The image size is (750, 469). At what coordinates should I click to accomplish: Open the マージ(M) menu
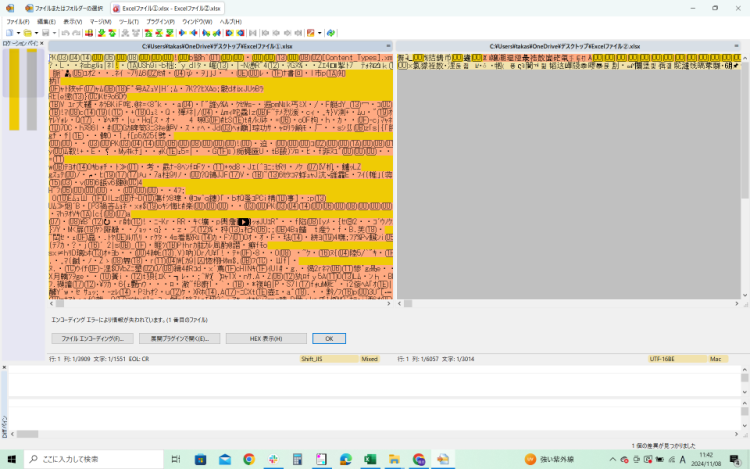click(x=100, y=20)
